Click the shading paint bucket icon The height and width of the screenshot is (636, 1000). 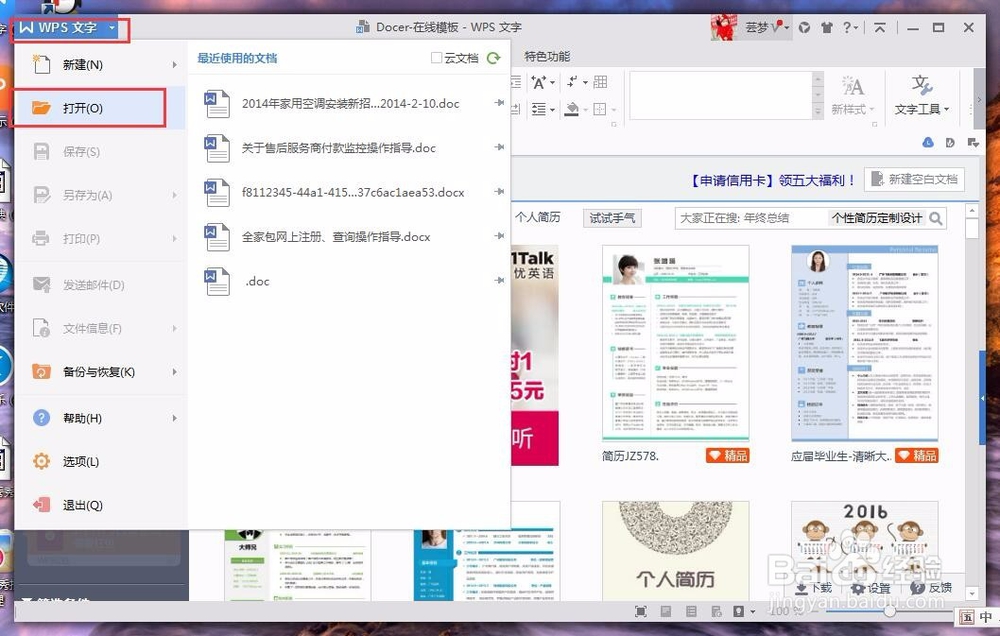coord(572,109)
